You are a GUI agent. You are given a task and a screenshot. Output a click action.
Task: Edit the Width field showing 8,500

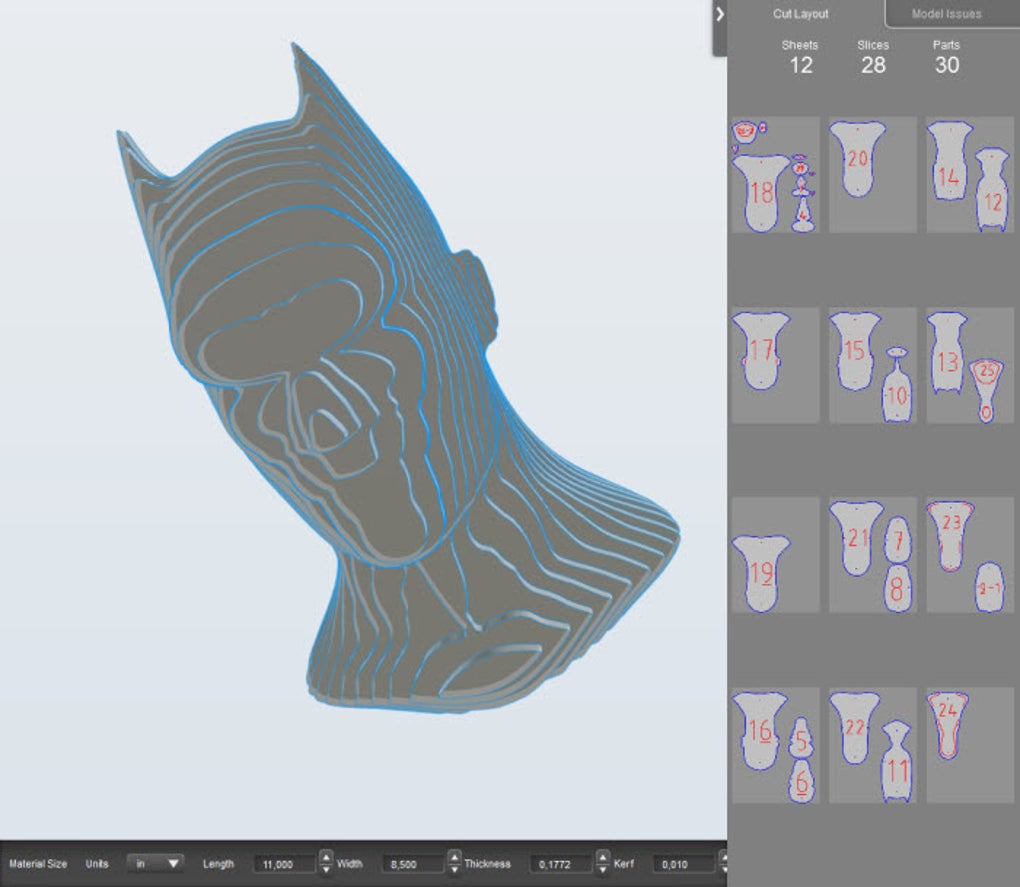point(413,864)
